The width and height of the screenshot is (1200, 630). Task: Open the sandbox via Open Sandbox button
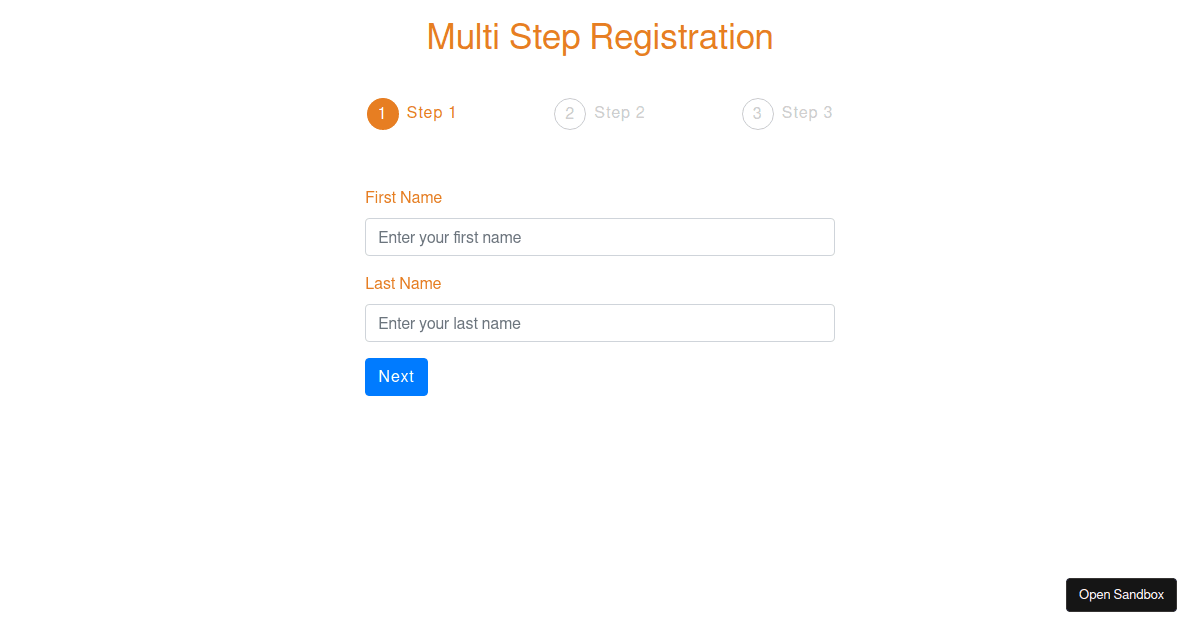pyautogui.click(x=1121, y=595)
